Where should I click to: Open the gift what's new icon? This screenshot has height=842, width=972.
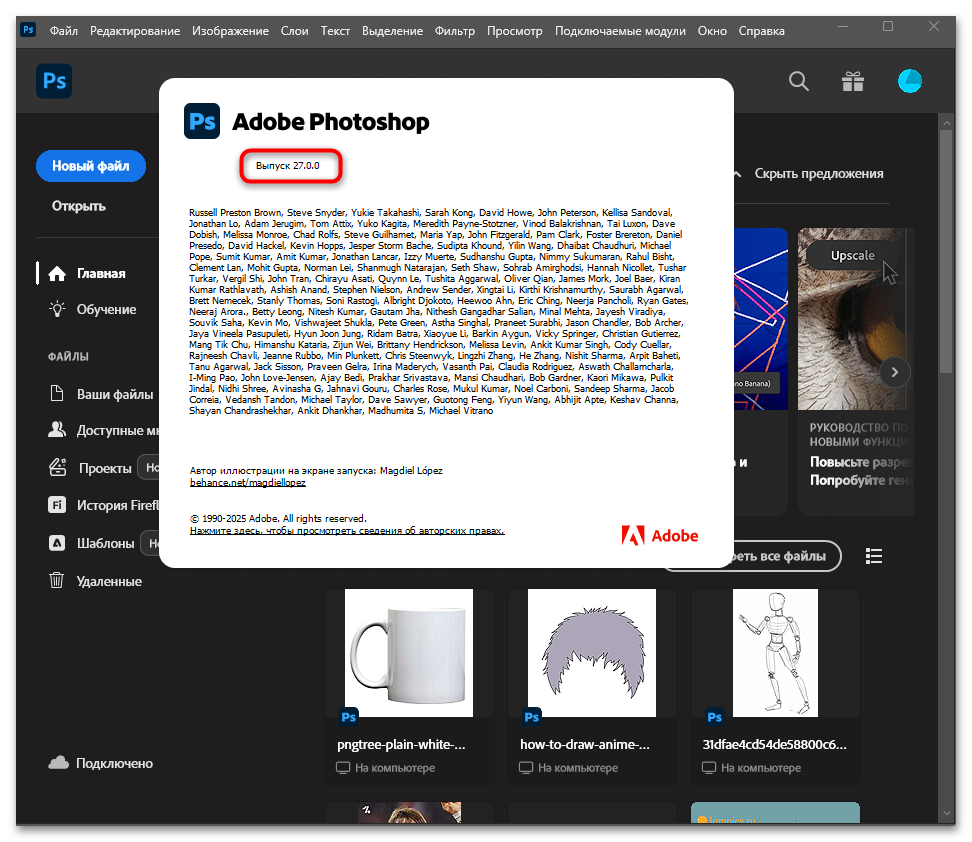(853, 81)
